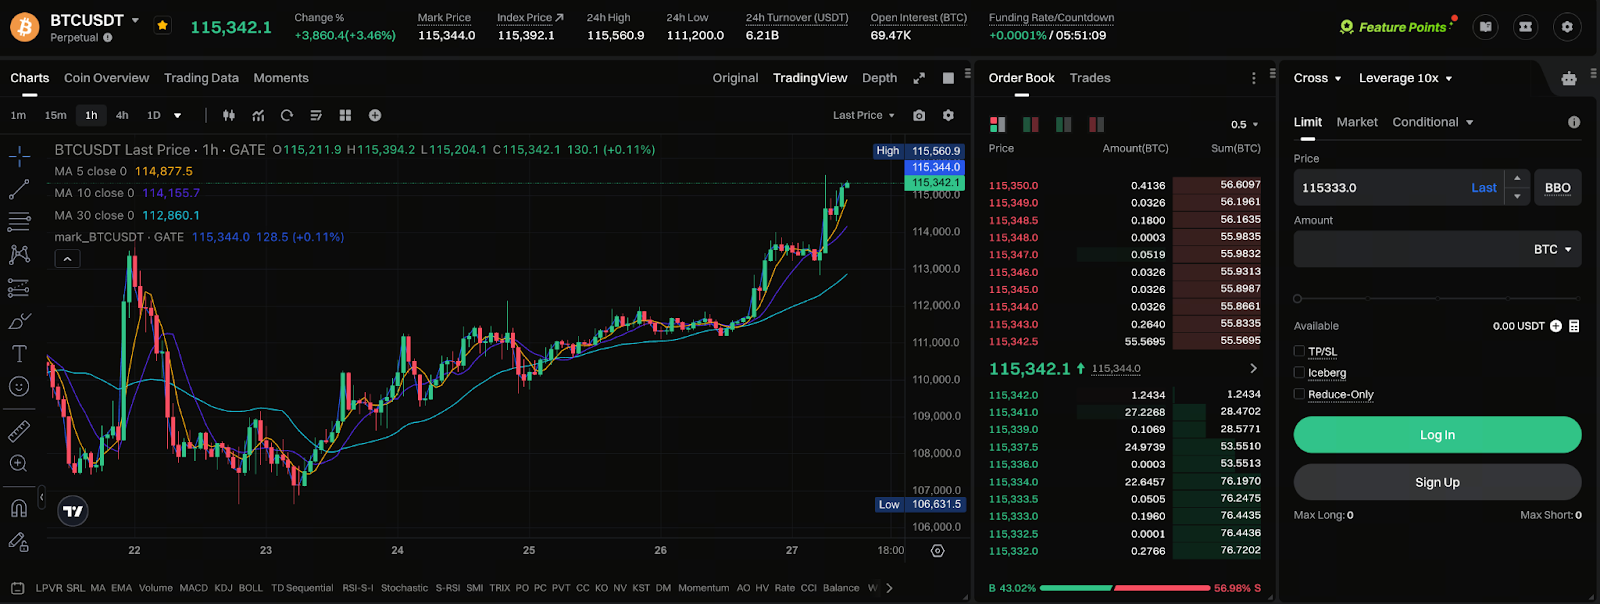The height and width of the screenshot is (604, 1600).
Task: Click the lock drawings pencil icon
Action: tap(19, 541)
